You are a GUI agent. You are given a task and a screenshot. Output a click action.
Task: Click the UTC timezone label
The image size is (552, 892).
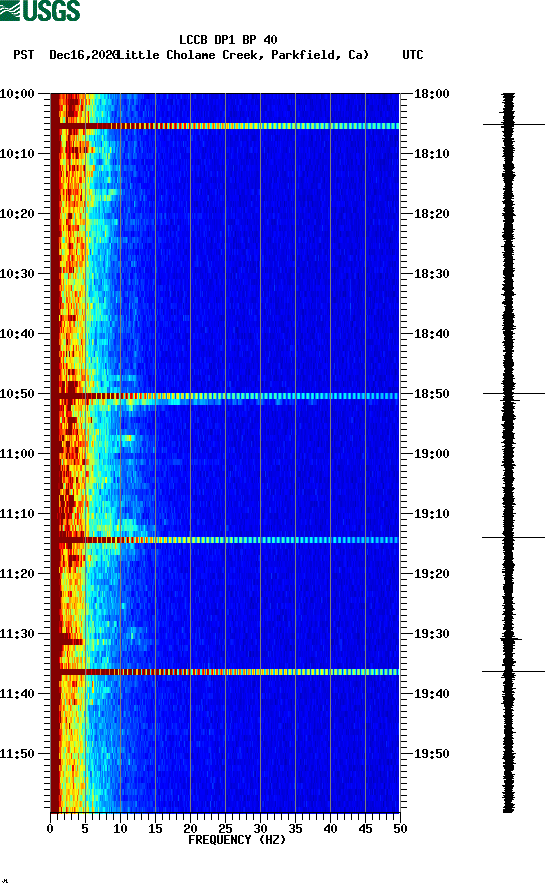tap(413, 55)
